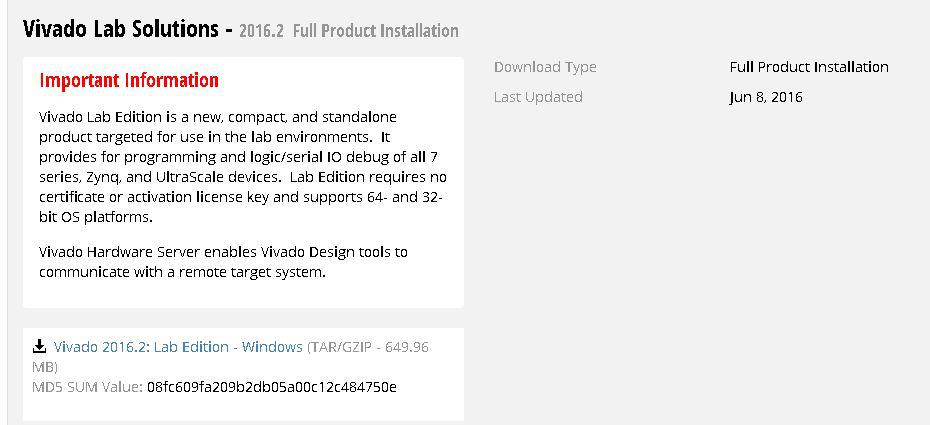Click the Important Information red heading
The image size is (930, 425).
(129, 80)
